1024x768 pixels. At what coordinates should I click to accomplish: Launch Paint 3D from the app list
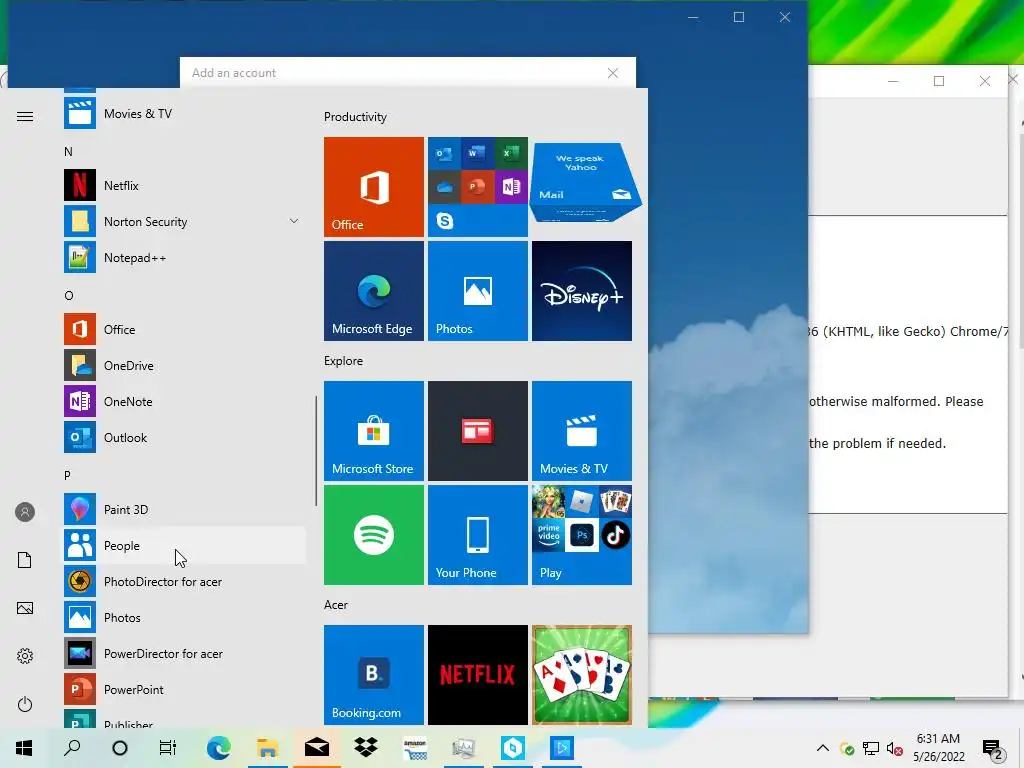(x=184, y=509)
